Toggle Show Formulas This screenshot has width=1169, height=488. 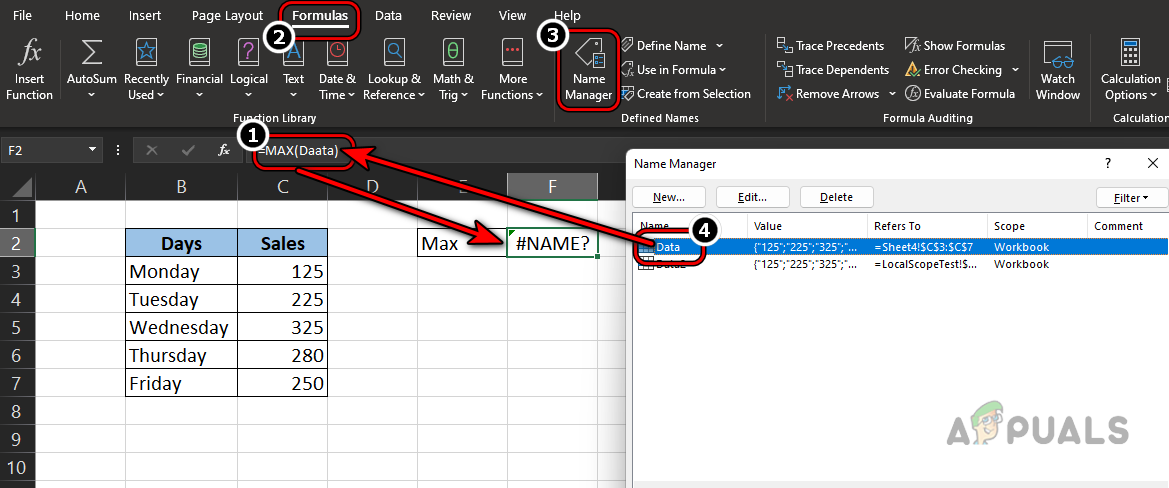(x=955, y=45)
